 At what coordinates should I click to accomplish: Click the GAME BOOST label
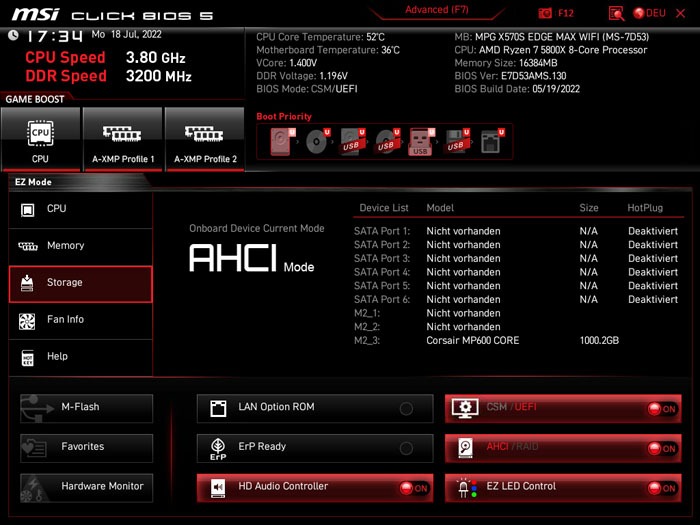tap(35, 99)
